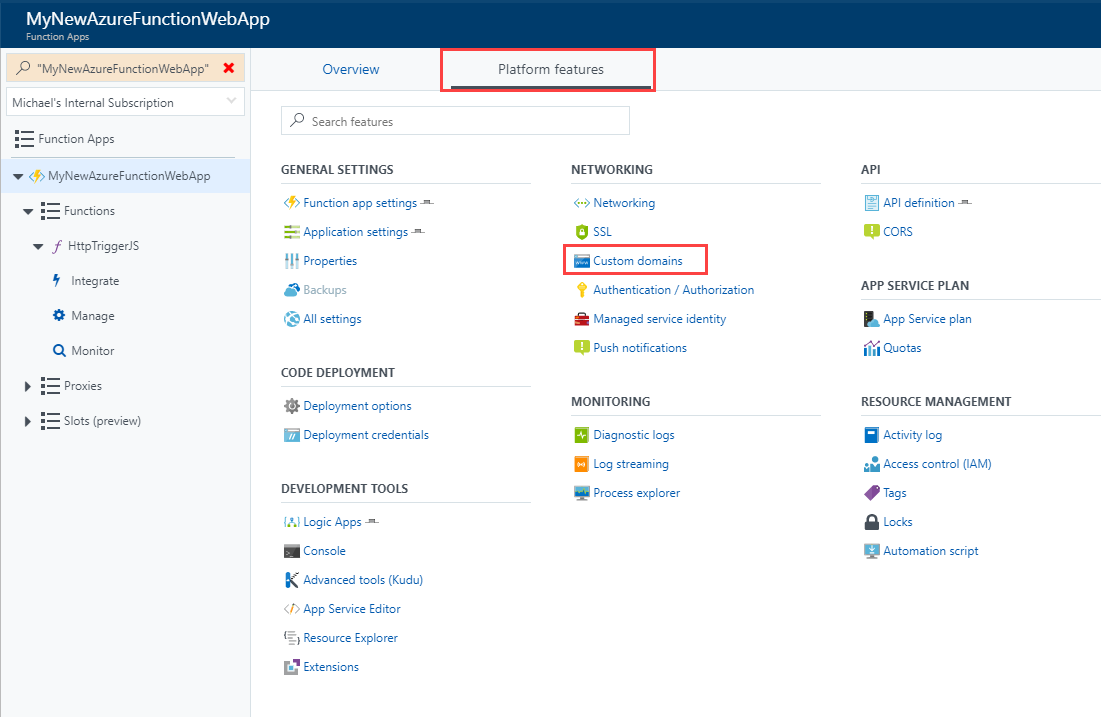Image resolution: width=1101 pixels, height=717 pixels.
Task: Expand the Proxies tree node
Action: pos(28,386)
